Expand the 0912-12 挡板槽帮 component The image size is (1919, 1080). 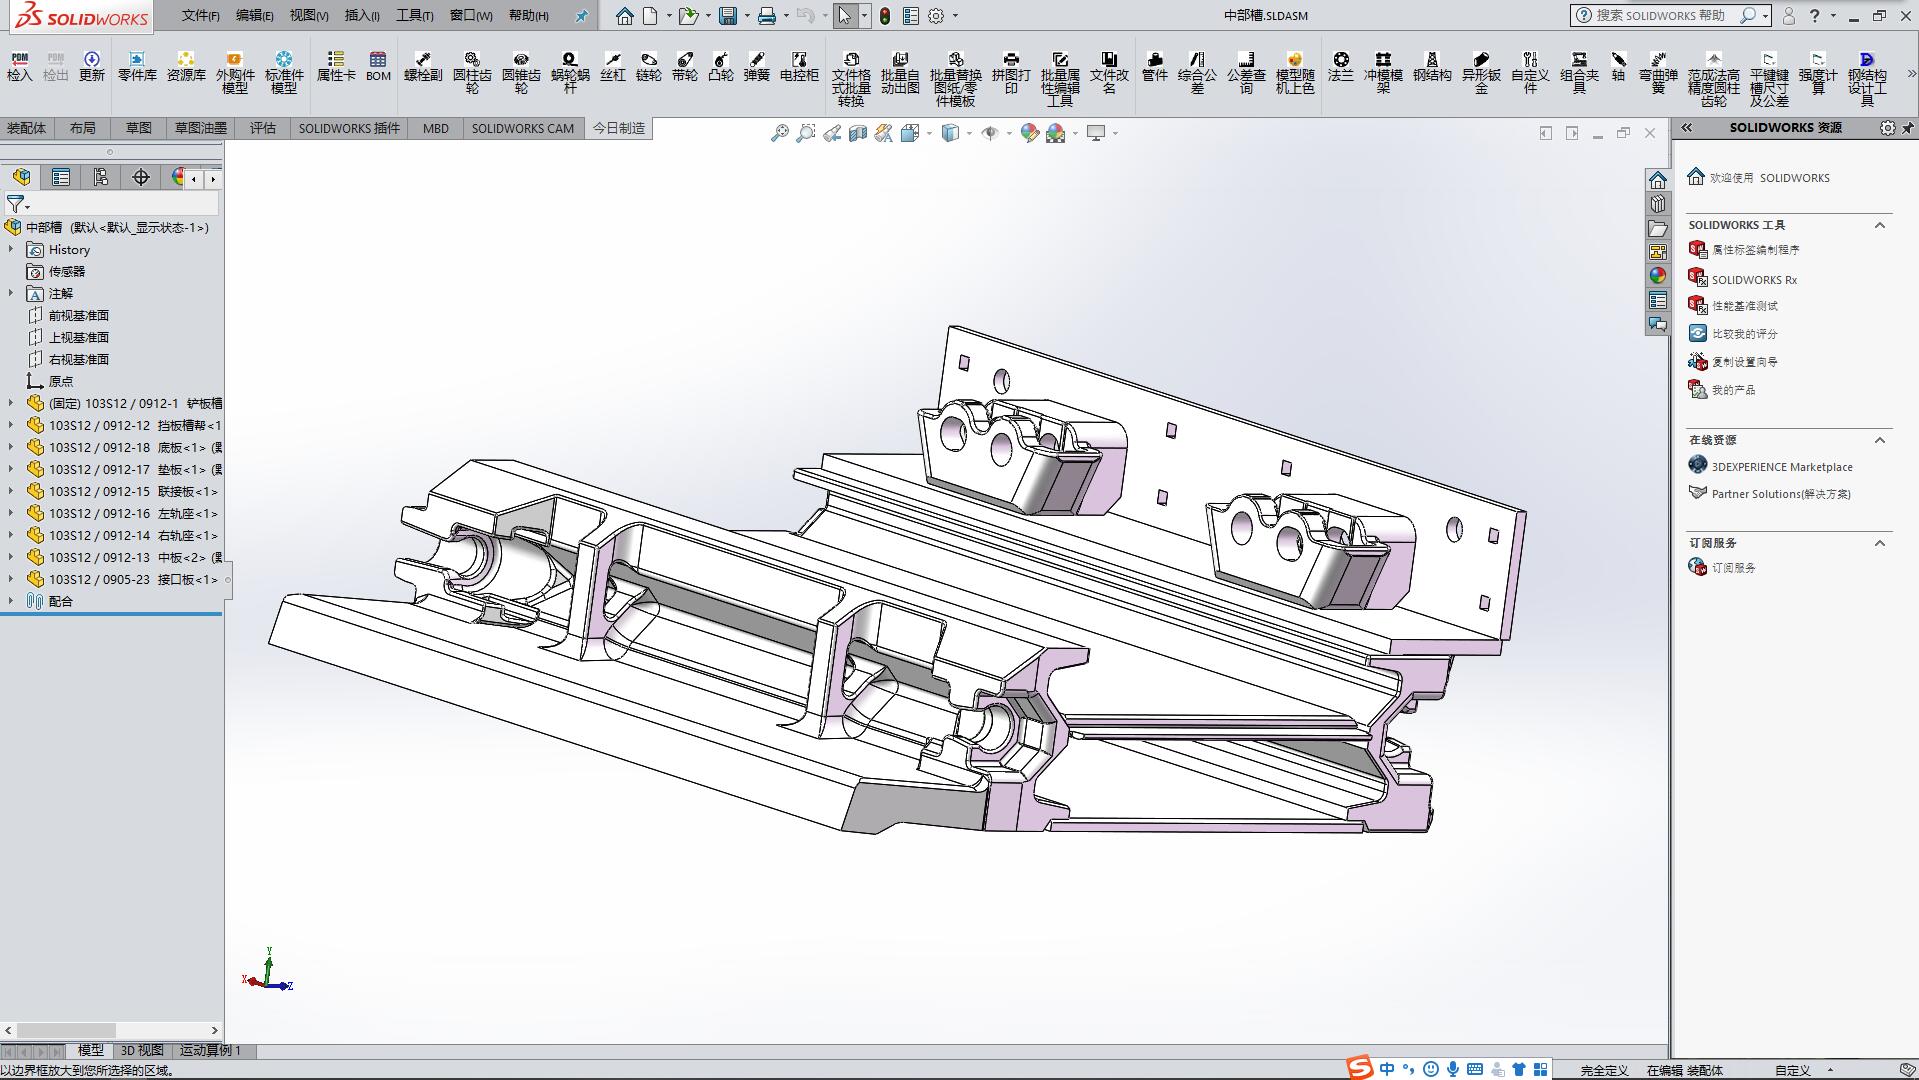(11, 425)
